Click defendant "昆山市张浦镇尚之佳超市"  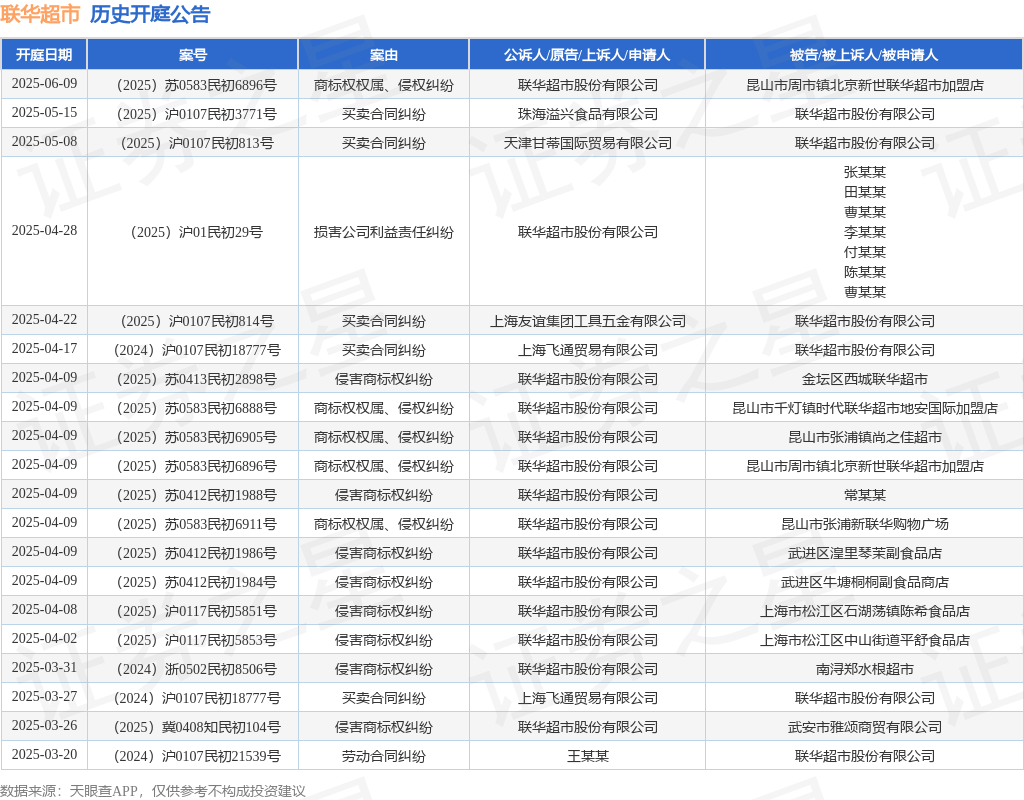click(865, 438)
